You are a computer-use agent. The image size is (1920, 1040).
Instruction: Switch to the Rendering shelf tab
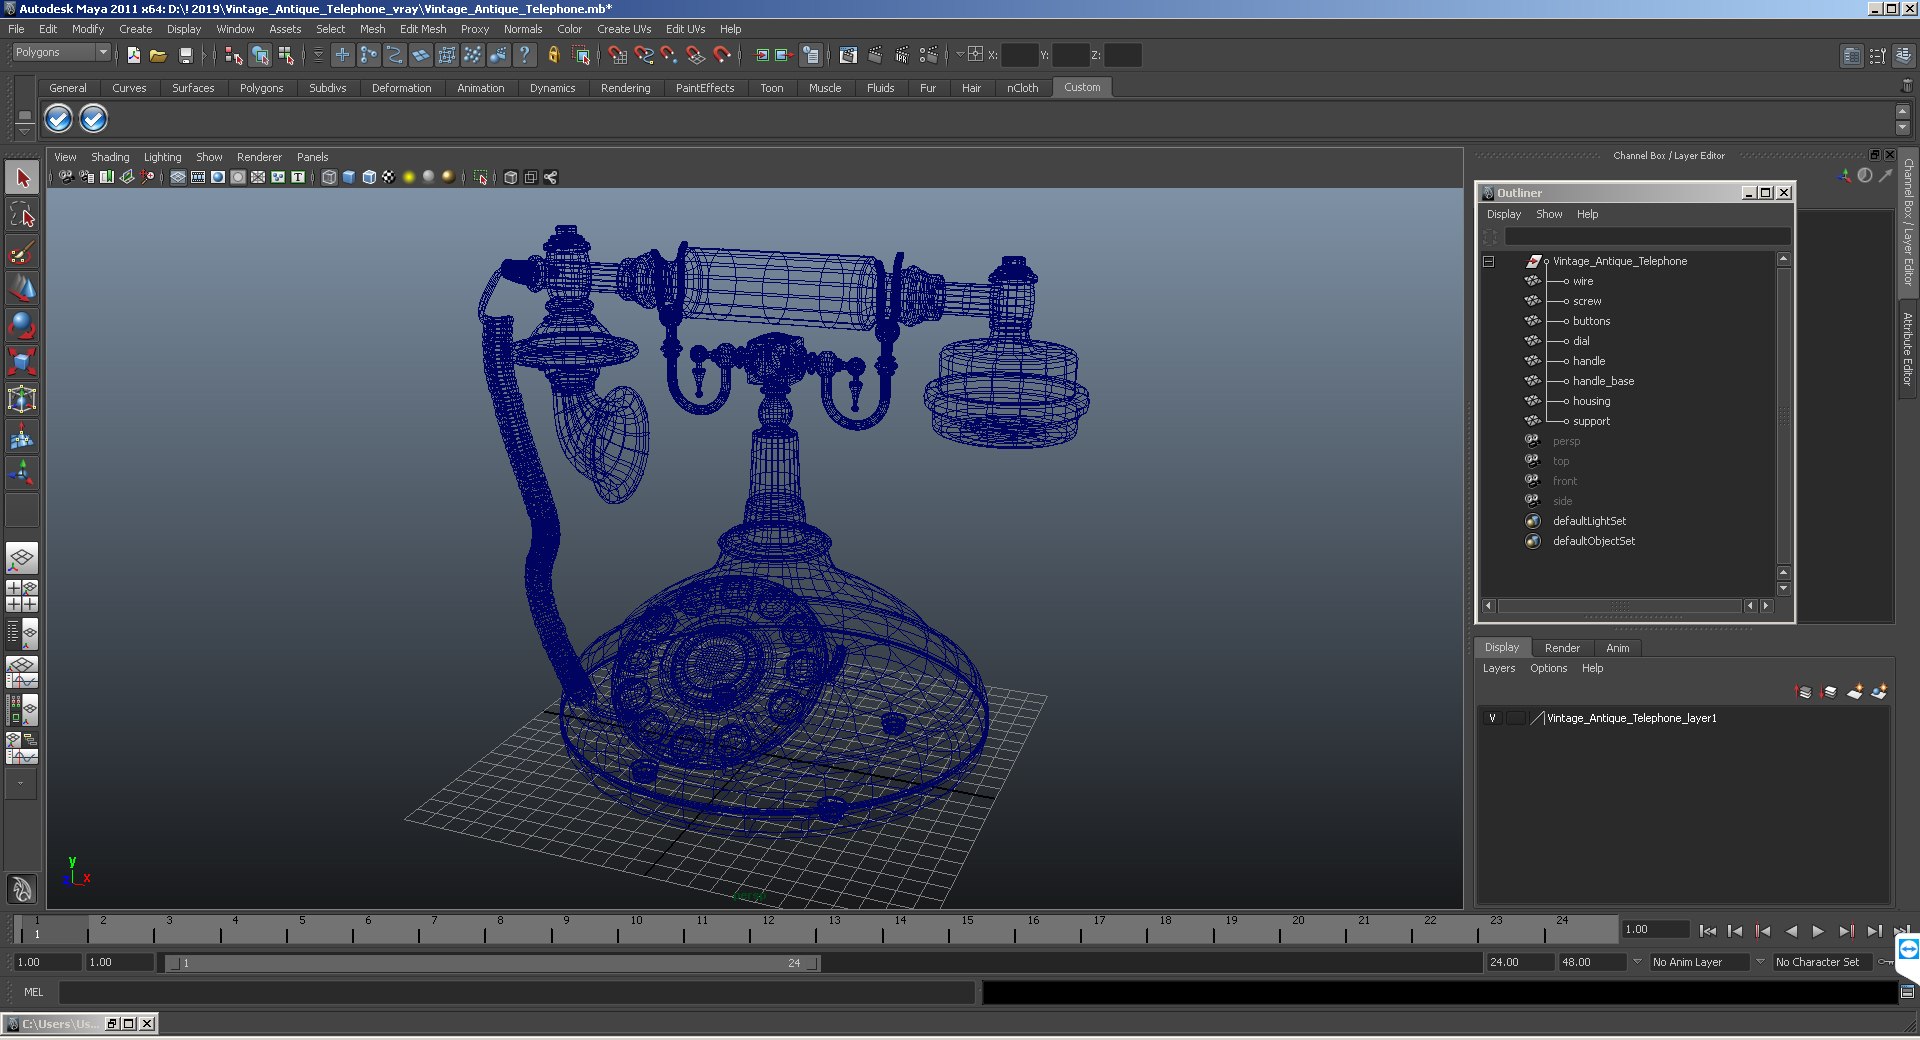pyautogui.click(x=625, y=88)
